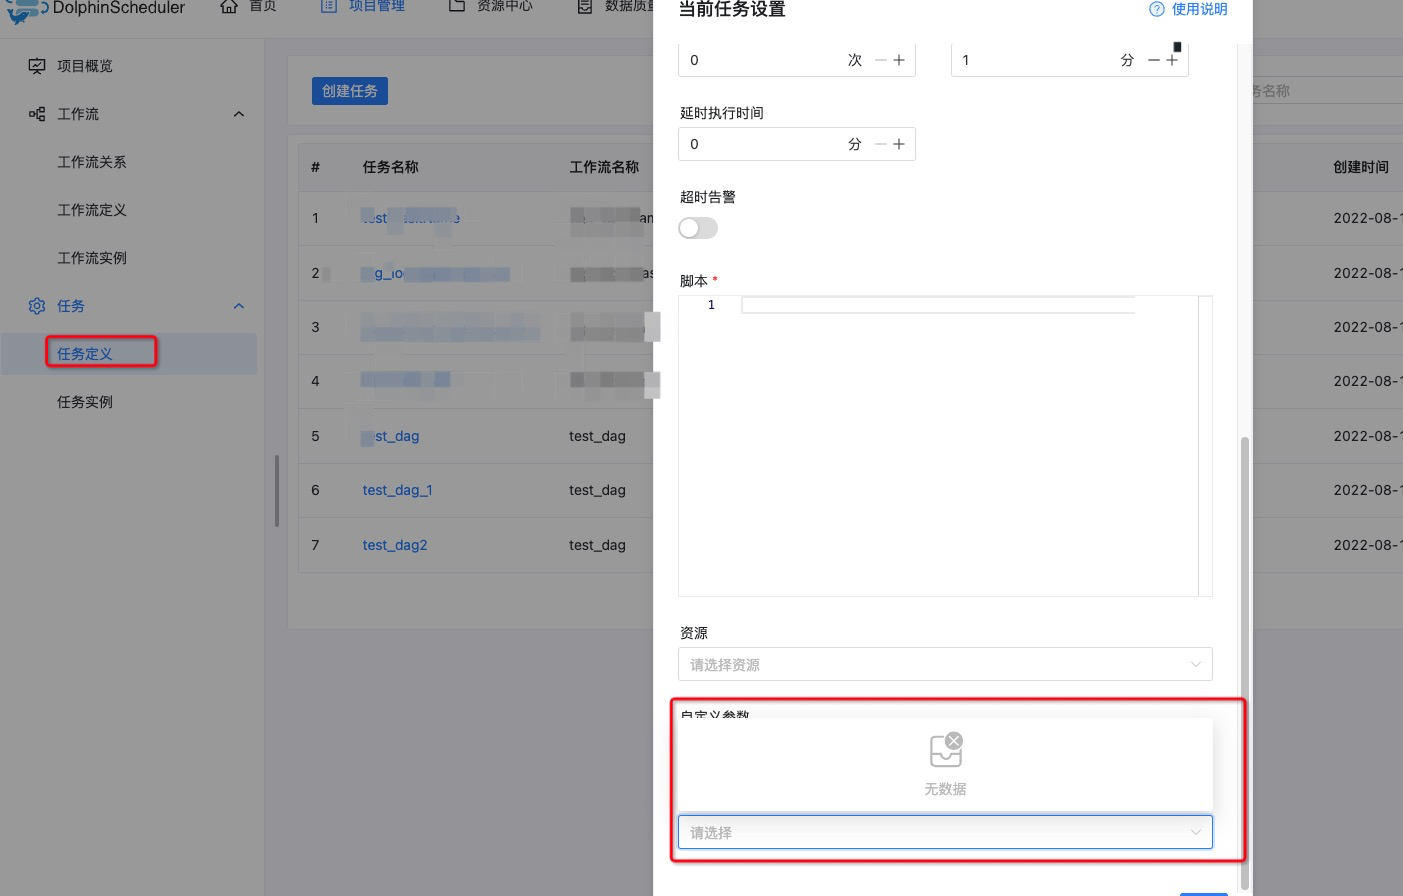The height and width of the screenshot is (896, 1403).
Task: Open 项目管理 from the top navigation icon
Action: click(x=329, y=6)
